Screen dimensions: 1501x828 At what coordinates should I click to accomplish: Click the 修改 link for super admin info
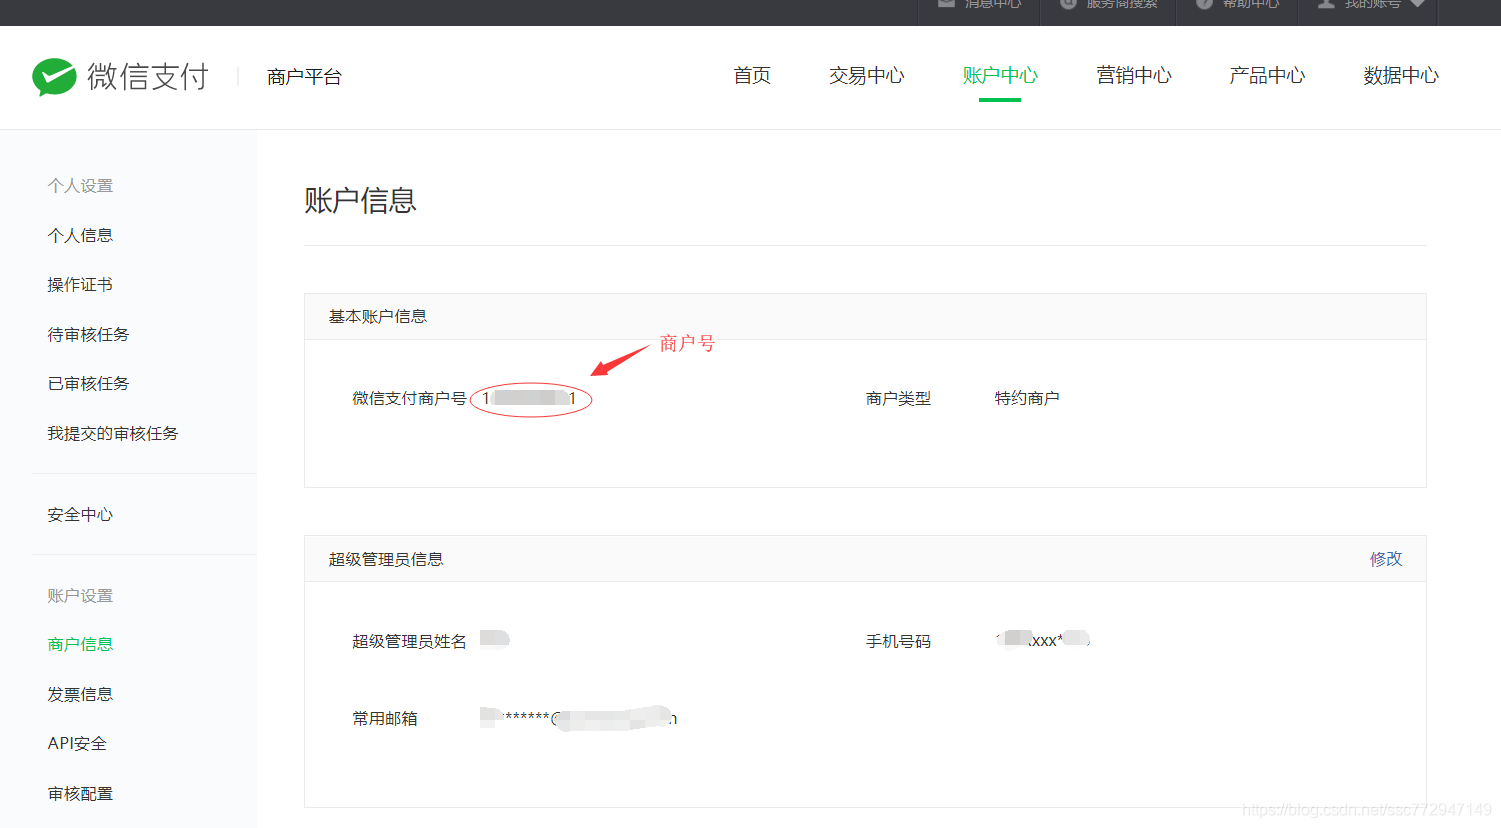tap(1386, 559)
